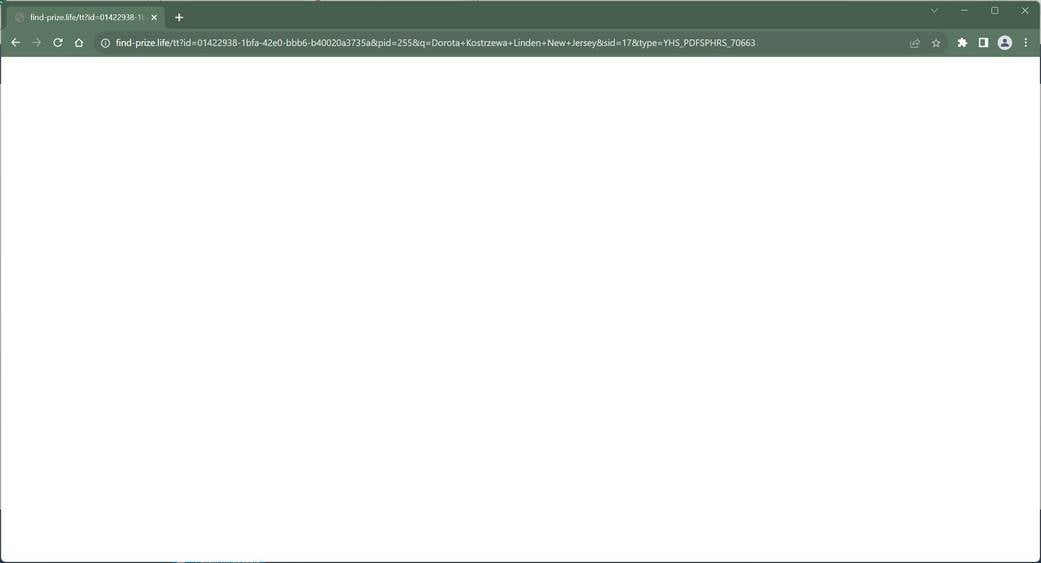Open the user profile menu

tap(1004, 42)
